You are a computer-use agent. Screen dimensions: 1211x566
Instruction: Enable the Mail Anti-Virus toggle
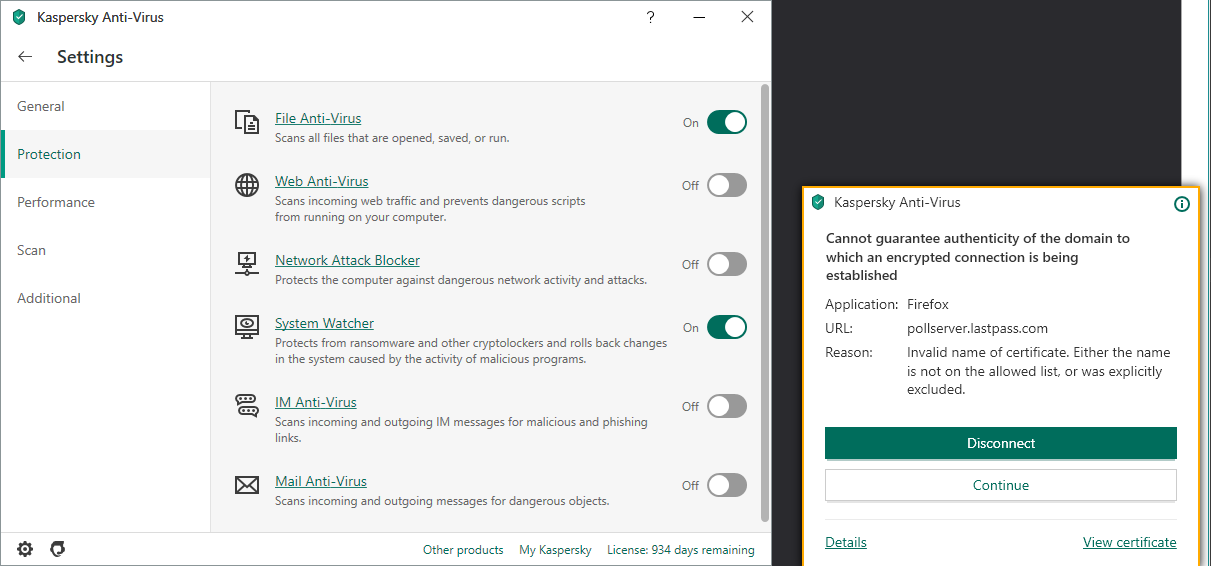tap(727, 485)
